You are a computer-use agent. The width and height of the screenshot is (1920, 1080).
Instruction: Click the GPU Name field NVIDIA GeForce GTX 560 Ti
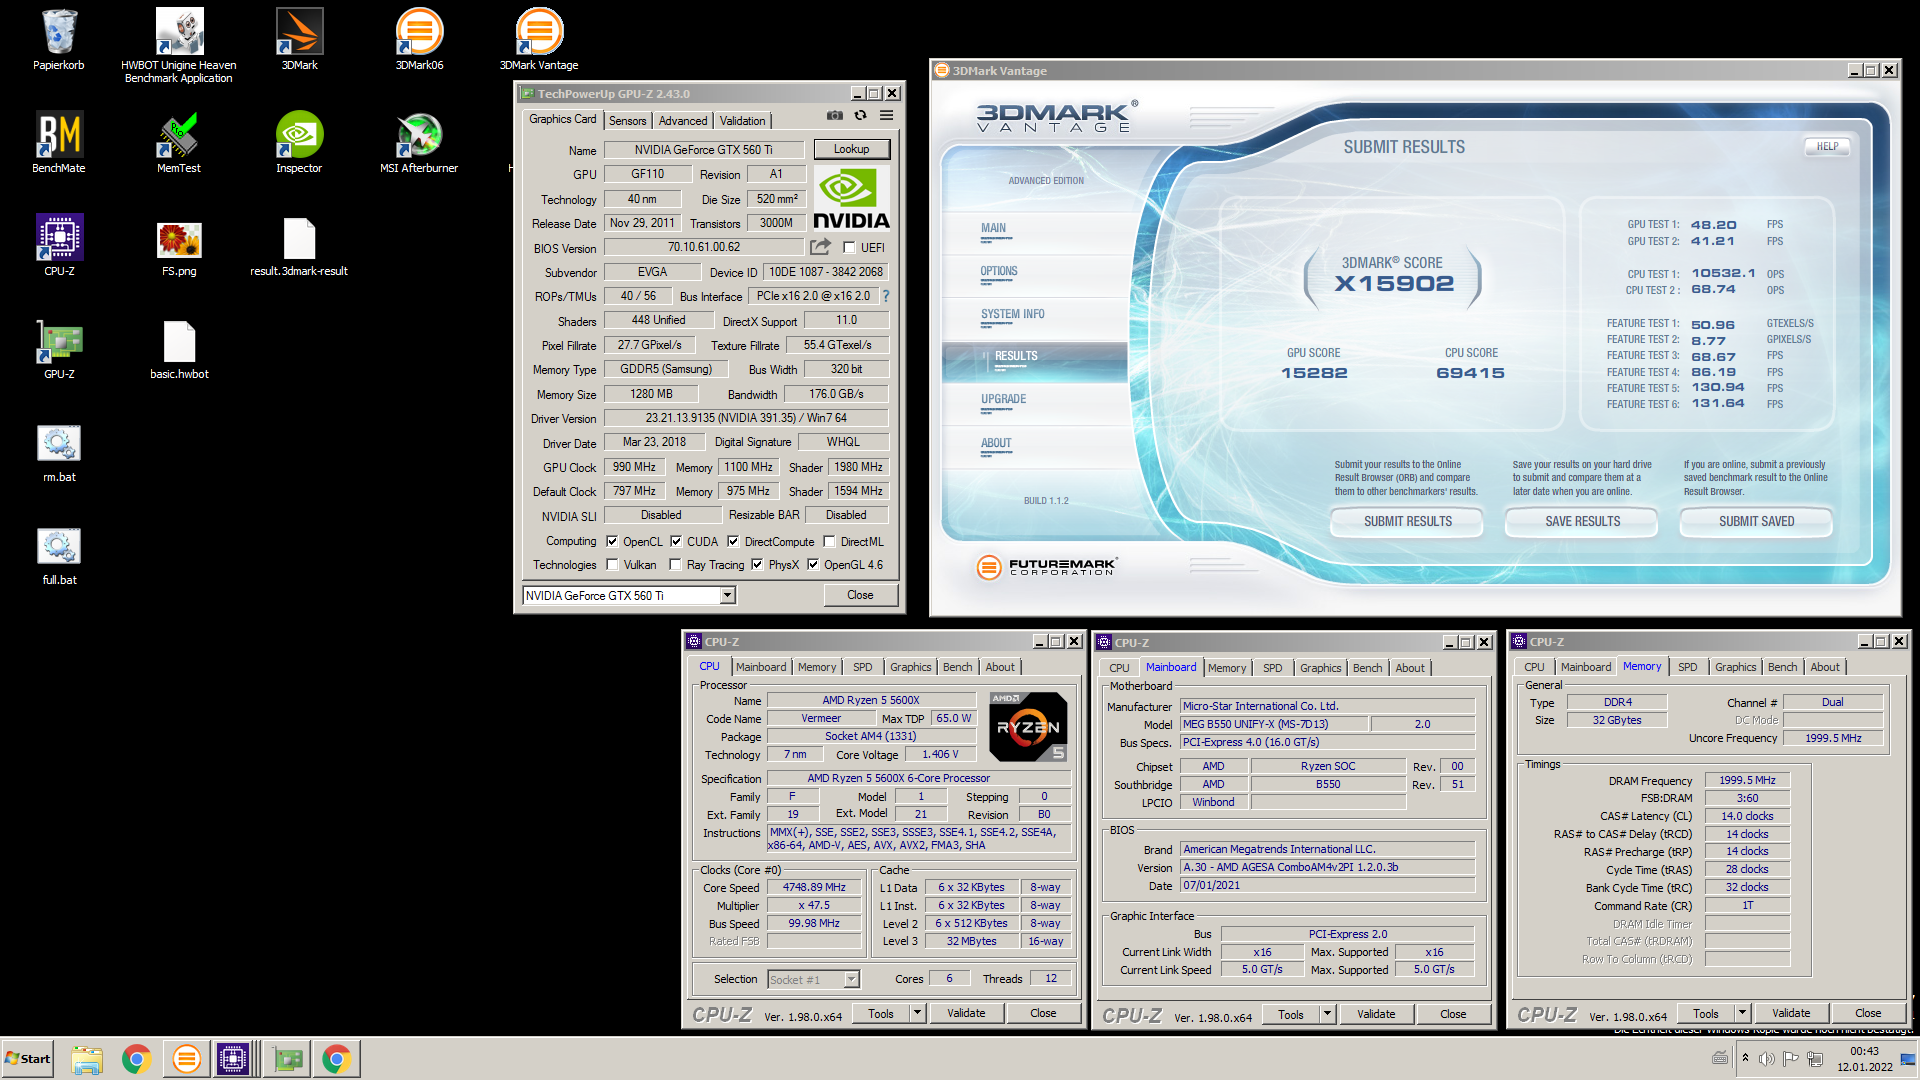704,150
